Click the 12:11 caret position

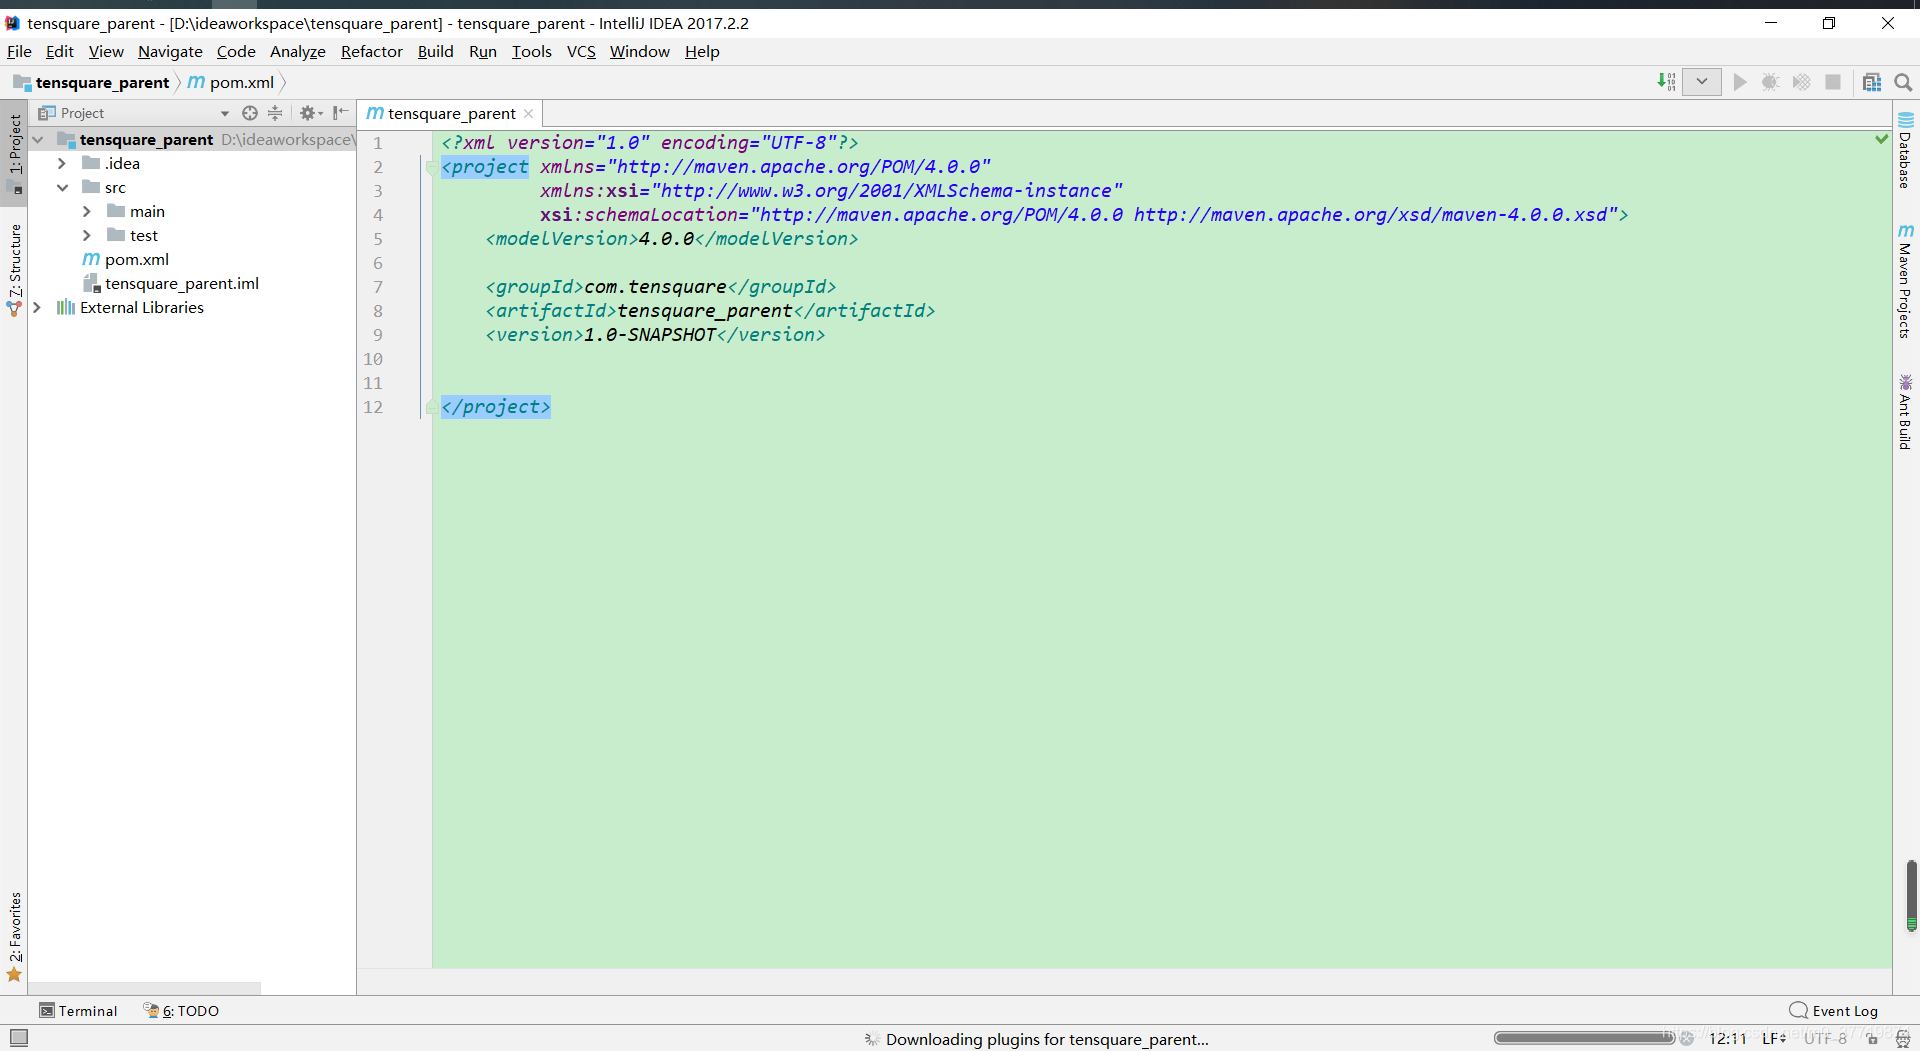pos(1727,1039)
